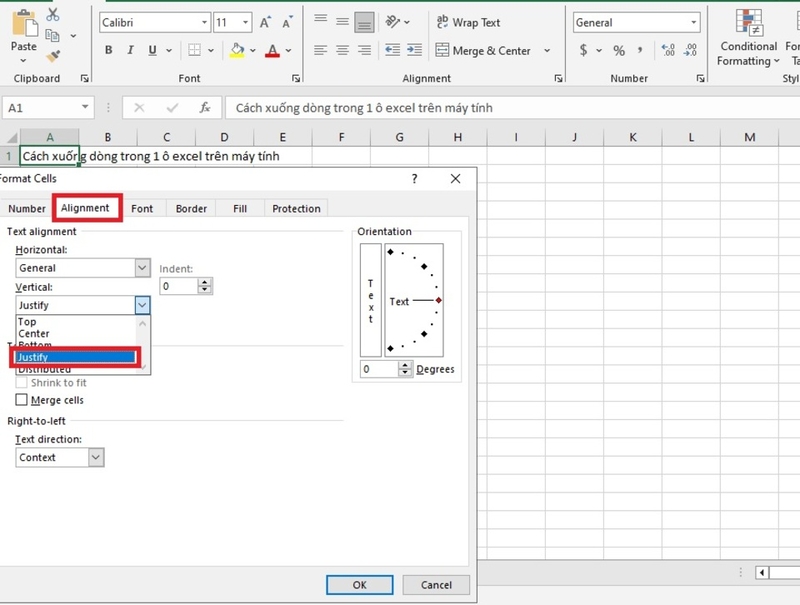Click the Copy icon
This screenshot has height=605, width=800.
(53, 36)
